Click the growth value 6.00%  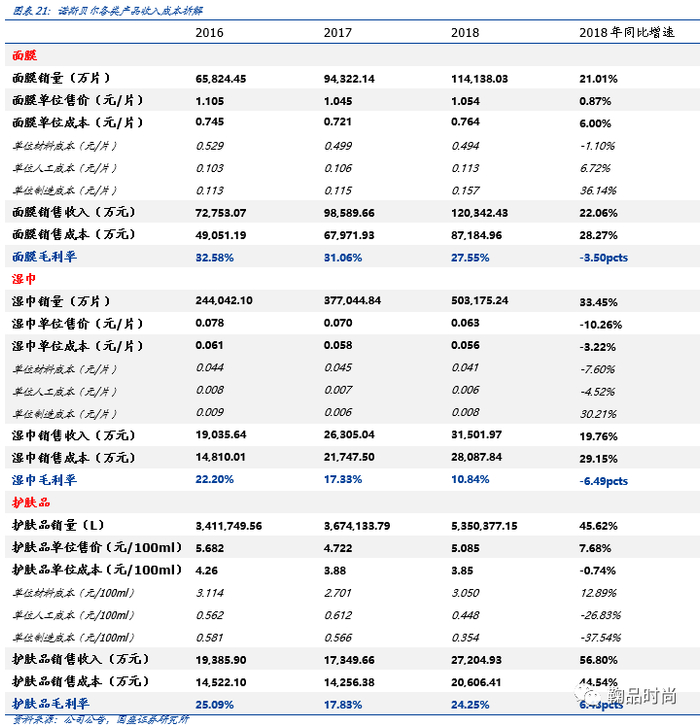tap(595, 123)
